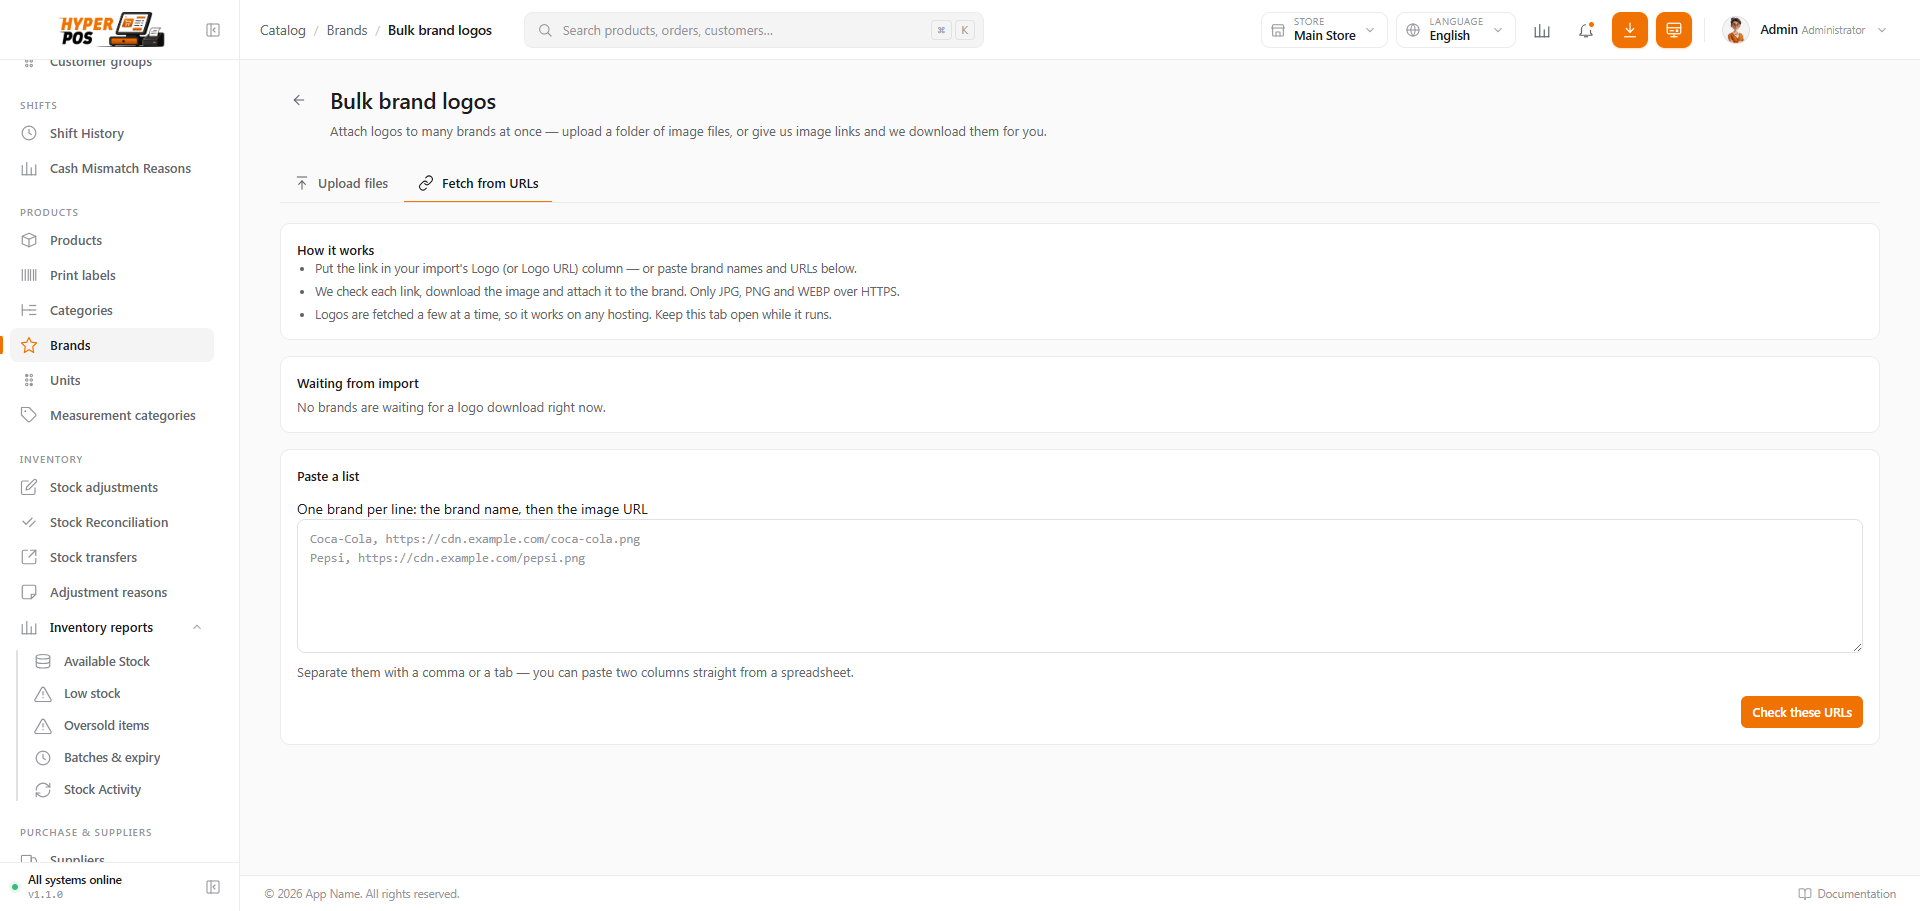
Task: Open the orange POS register button
Action: [1674, 30]
